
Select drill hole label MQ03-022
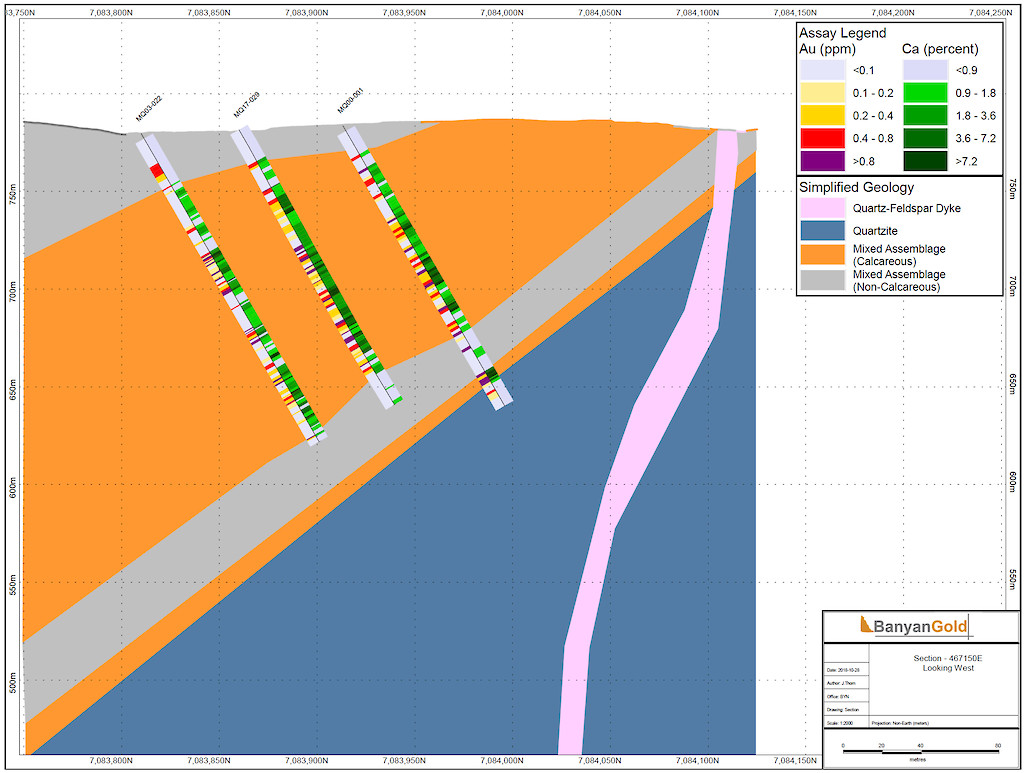pyautogui.click(x=149, y=108)
